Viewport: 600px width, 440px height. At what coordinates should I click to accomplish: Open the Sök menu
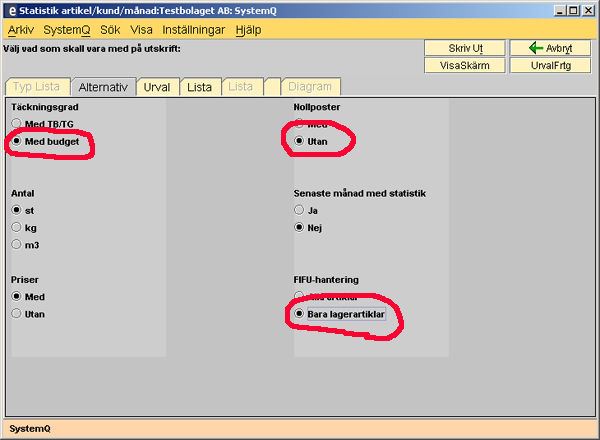pos(110,30)
